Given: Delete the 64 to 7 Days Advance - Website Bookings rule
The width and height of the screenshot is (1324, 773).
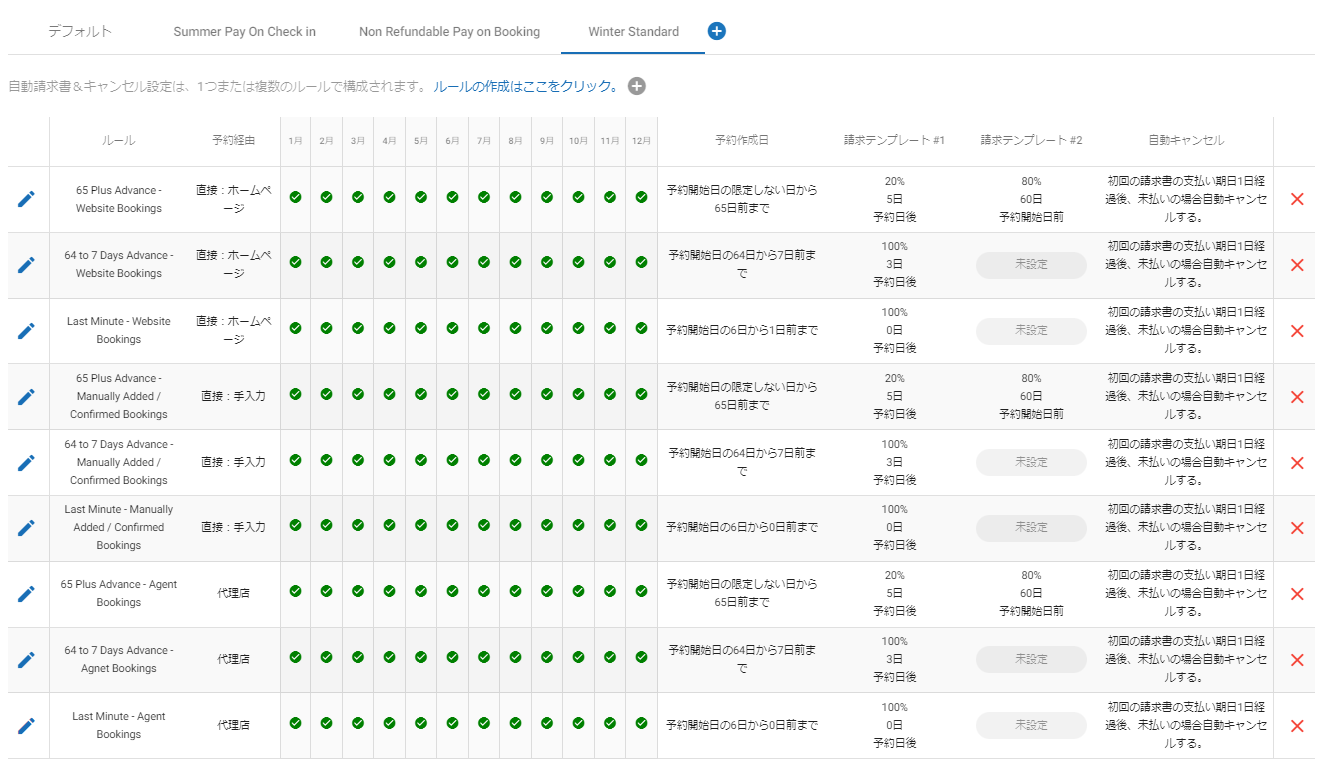Looking at the screenshot, I should click(x=1297, y=265).
